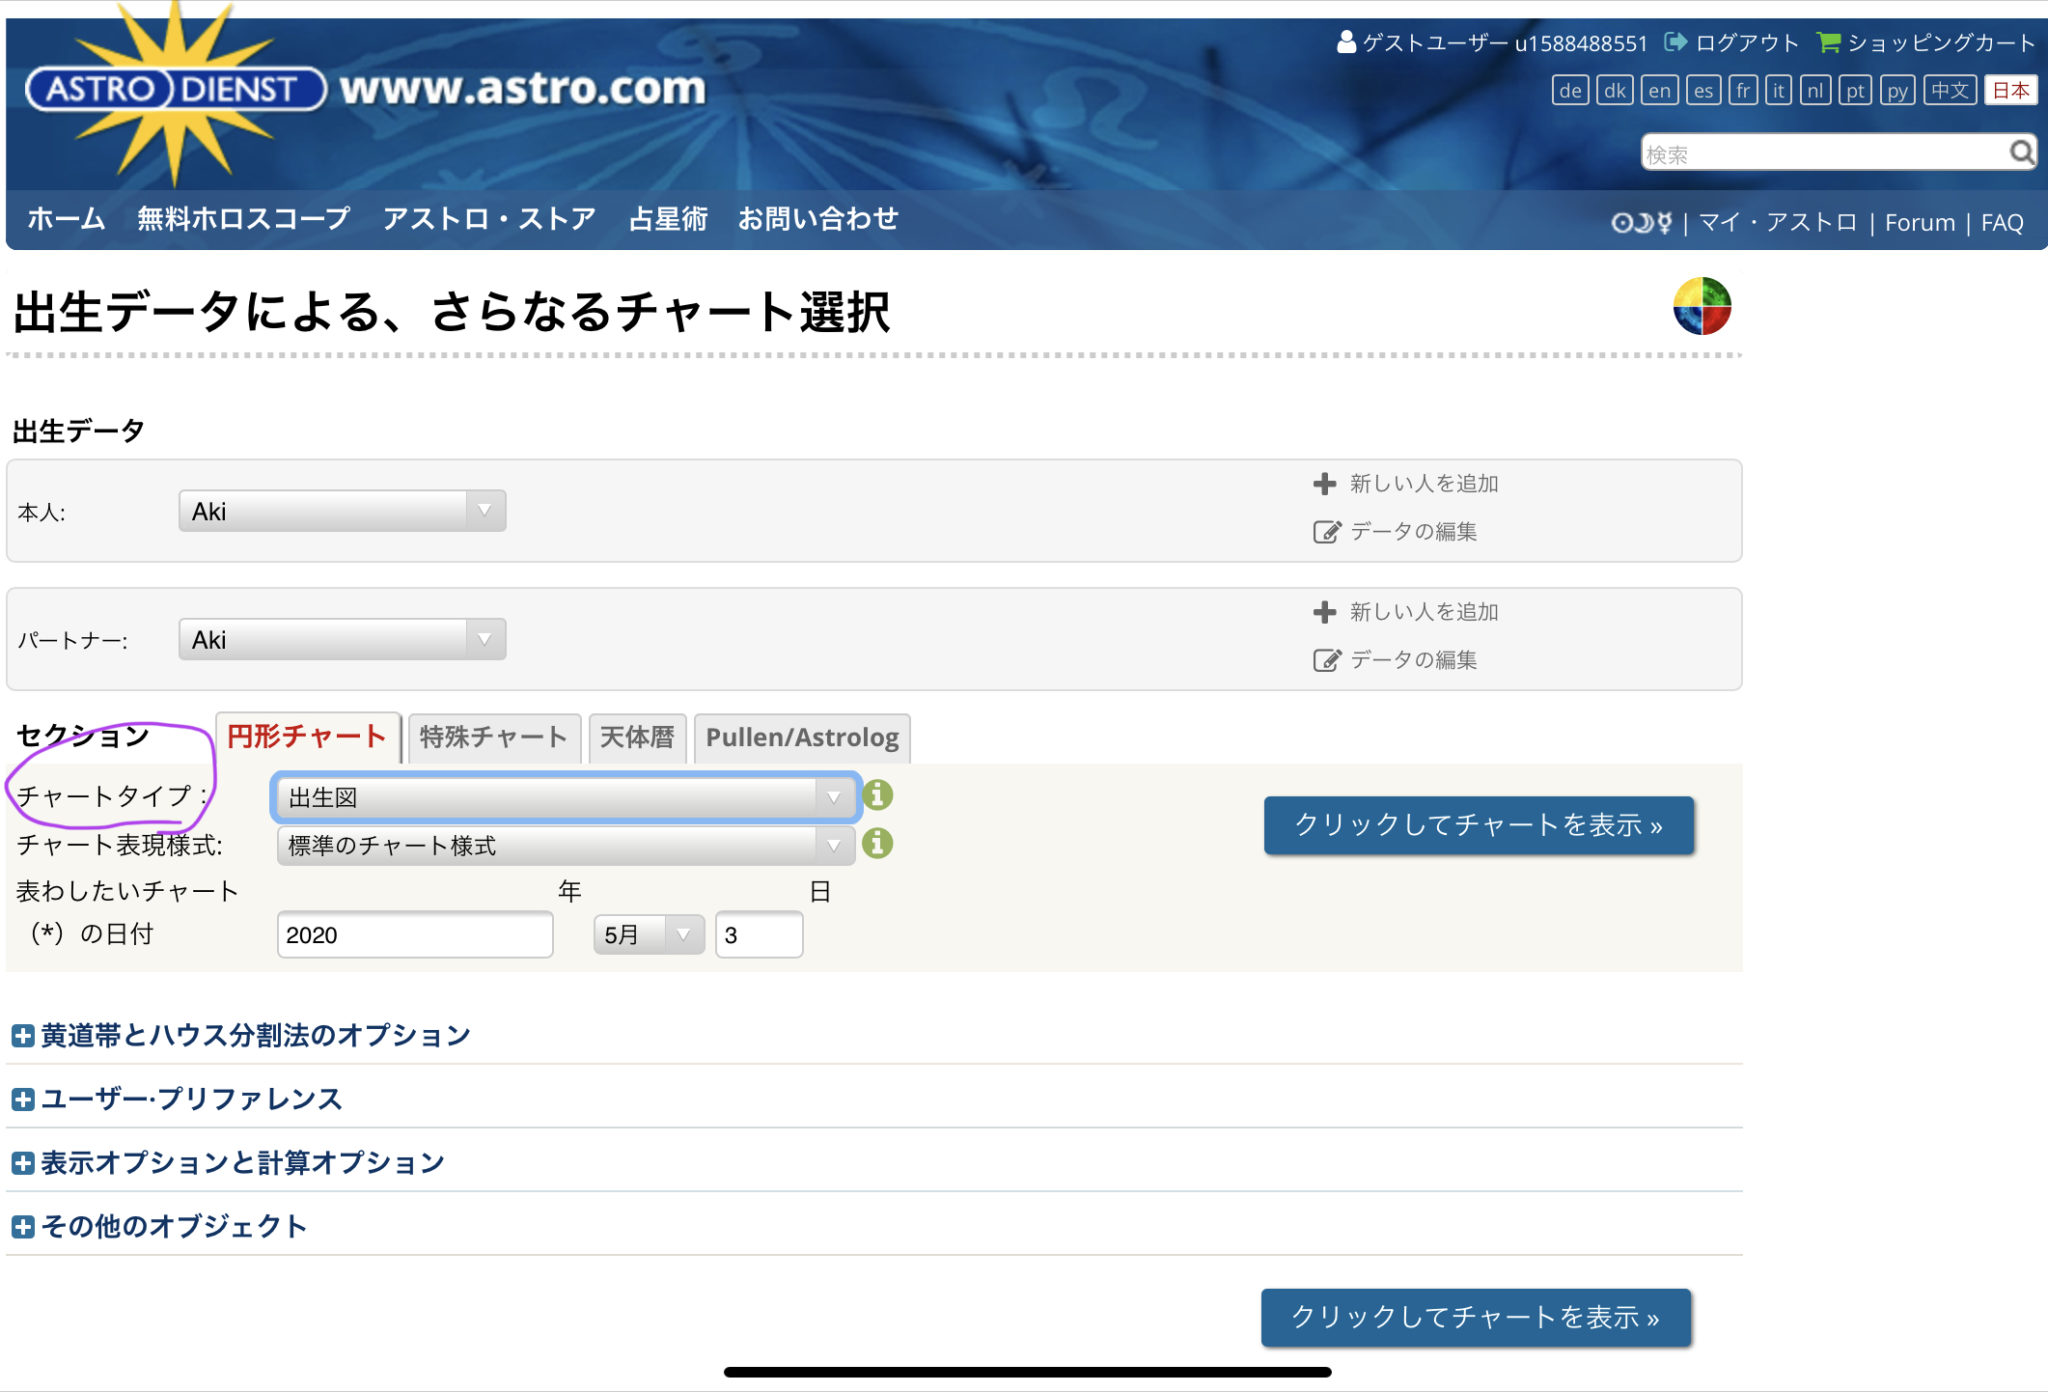The width and height of the screenshot is (2048, 1392).
Task: Click the year input field containing 2020
Action: point(415,934)
